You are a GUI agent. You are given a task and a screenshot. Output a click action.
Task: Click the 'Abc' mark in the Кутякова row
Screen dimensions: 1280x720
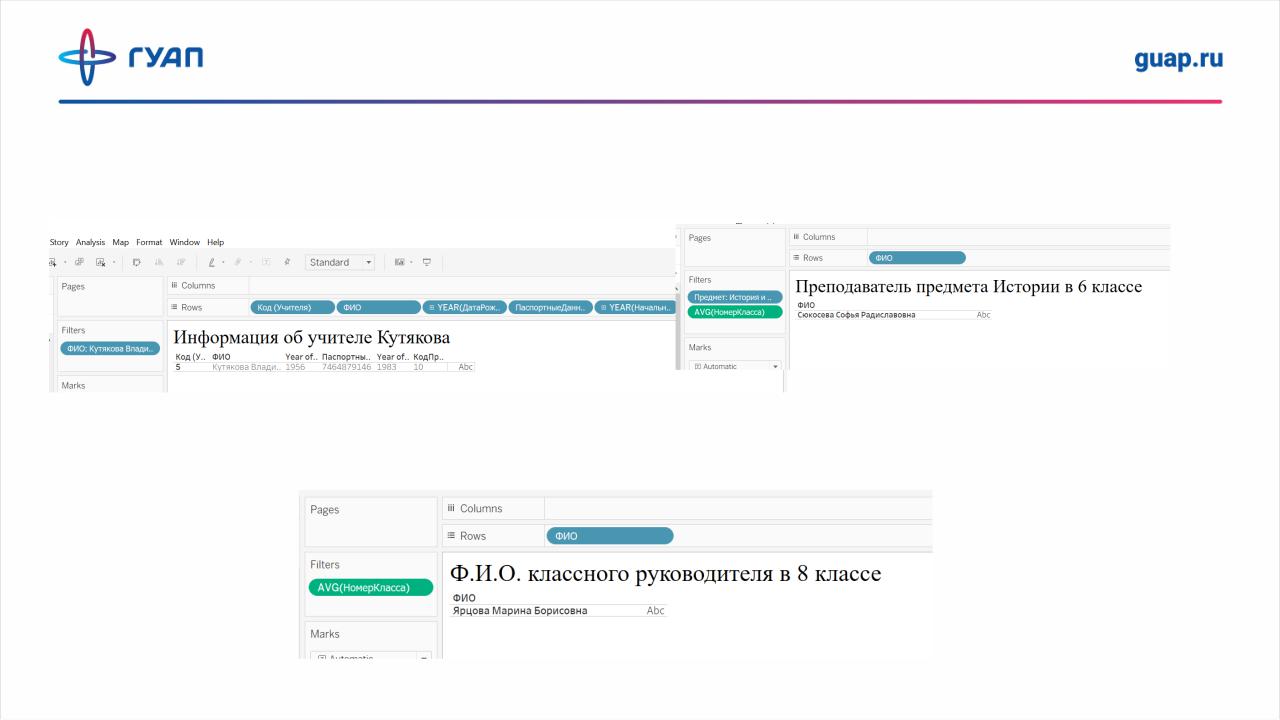pos(465,367)
